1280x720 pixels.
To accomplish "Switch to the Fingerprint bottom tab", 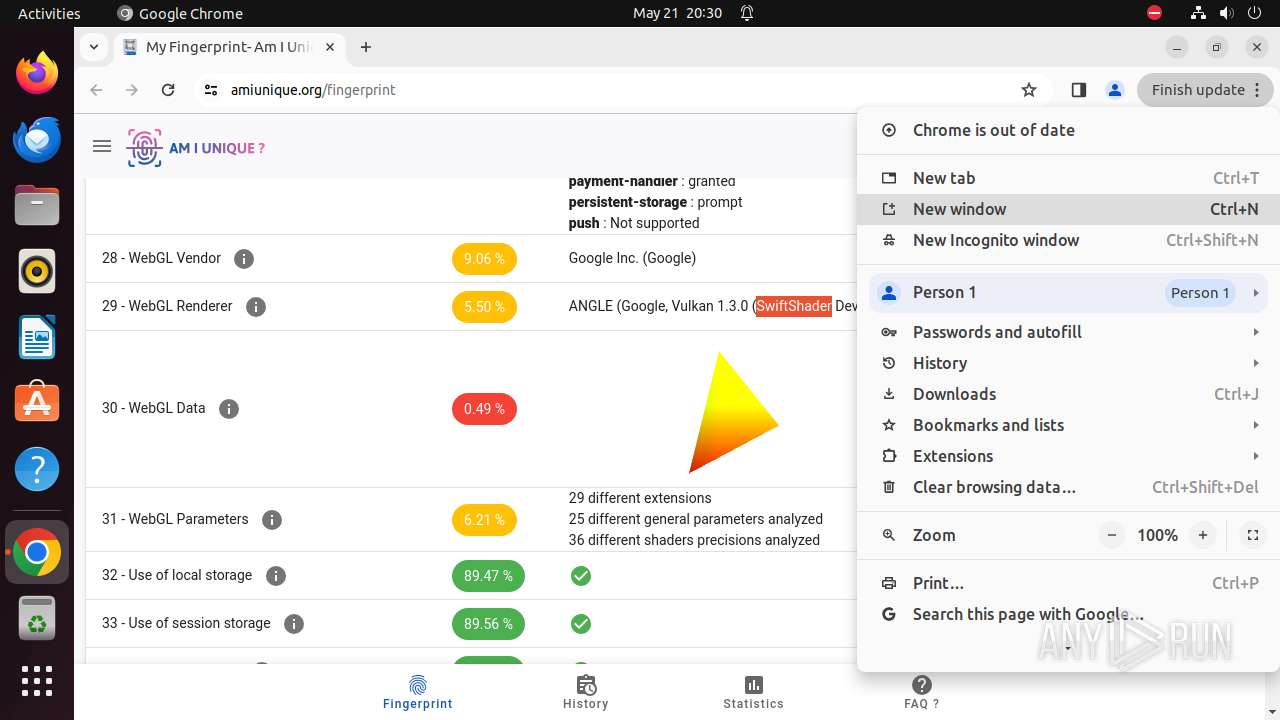I will (x=418, y=692).
